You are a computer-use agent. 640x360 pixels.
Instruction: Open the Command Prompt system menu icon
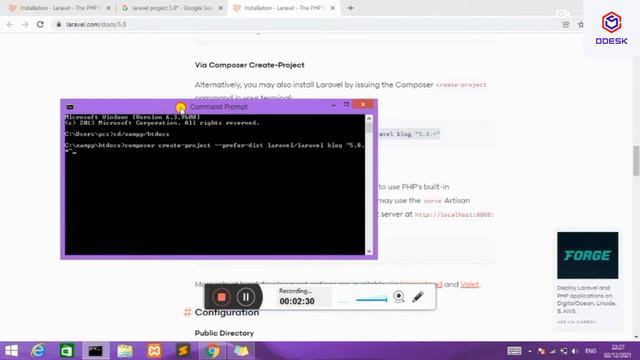coord(70,107)
